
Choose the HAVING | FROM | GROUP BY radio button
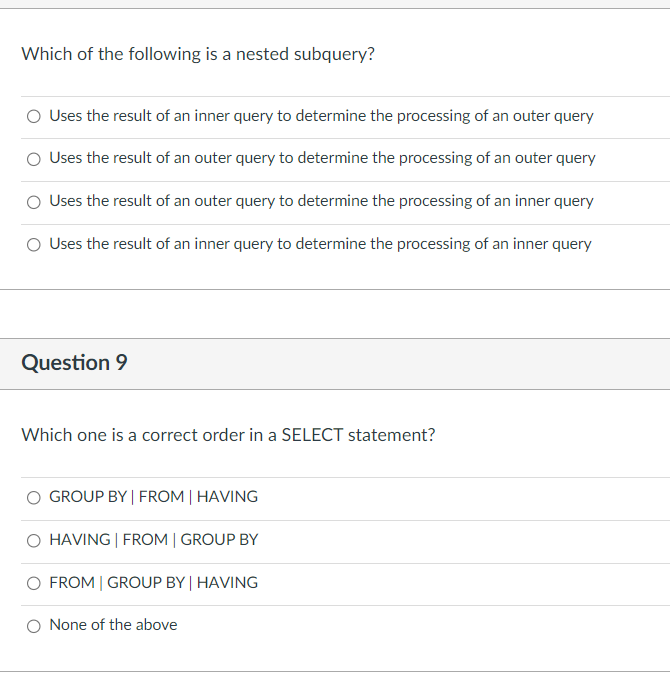(34, 540)
